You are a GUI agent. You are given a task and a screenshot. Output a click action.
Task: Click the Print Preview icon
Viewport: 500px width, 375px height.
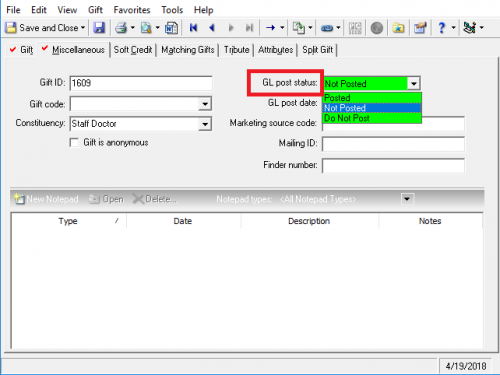[x=146, y=28]
